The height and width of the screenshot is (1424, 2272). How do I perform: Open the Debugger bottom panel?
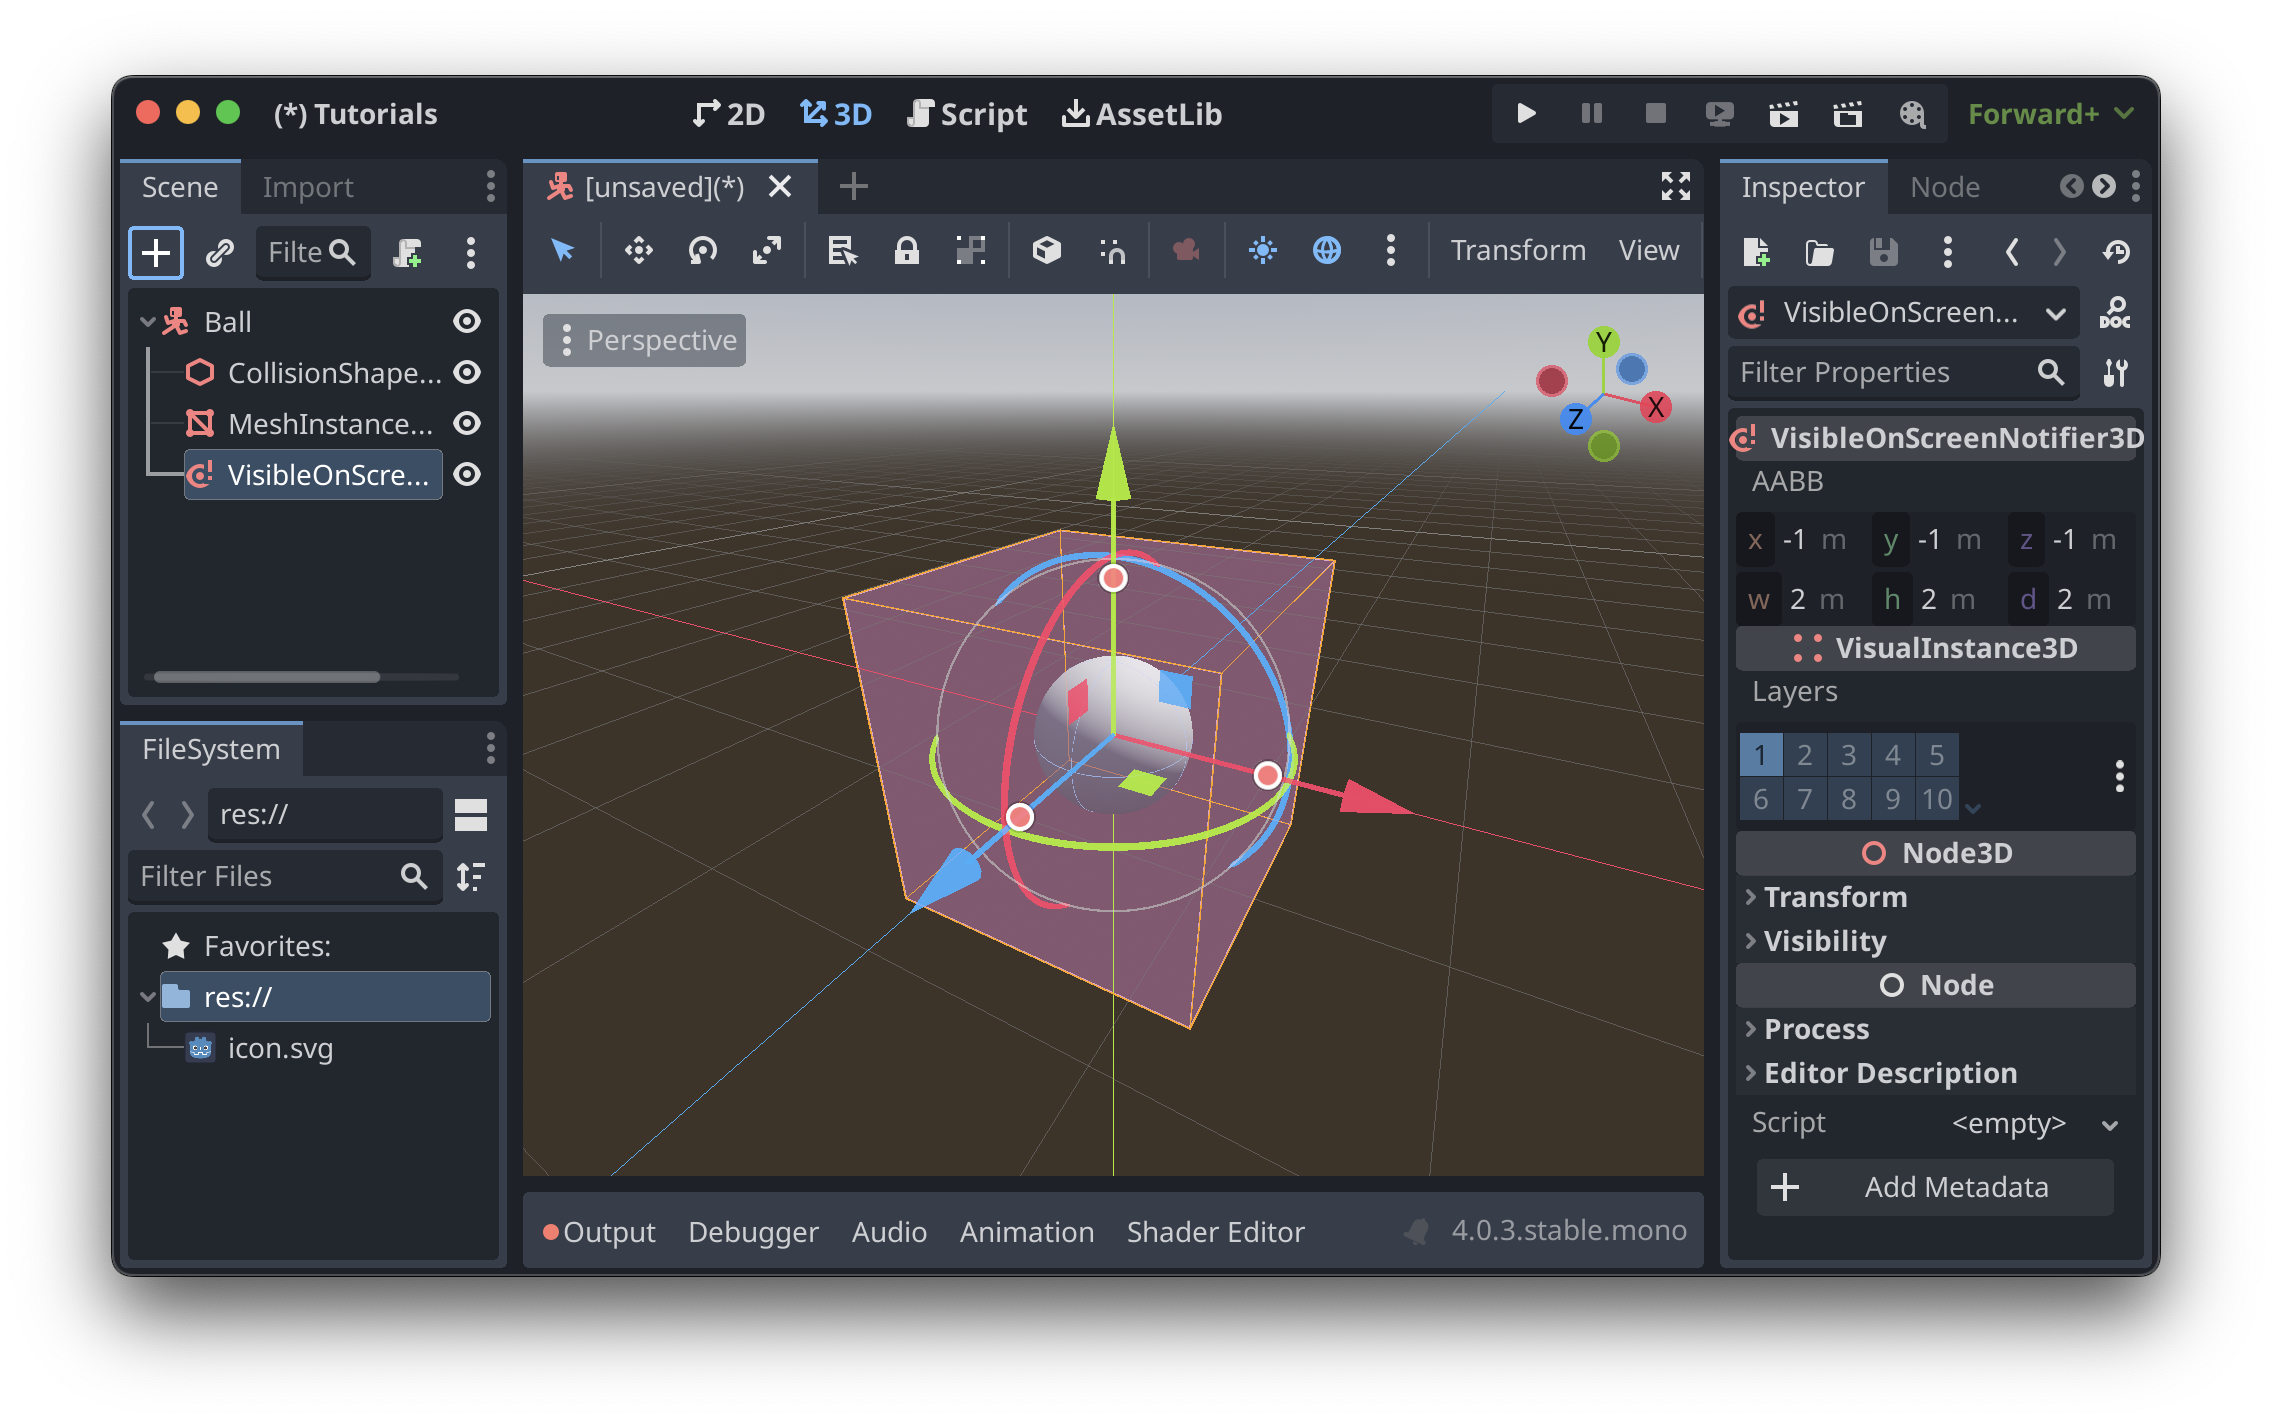point(753,1231)
